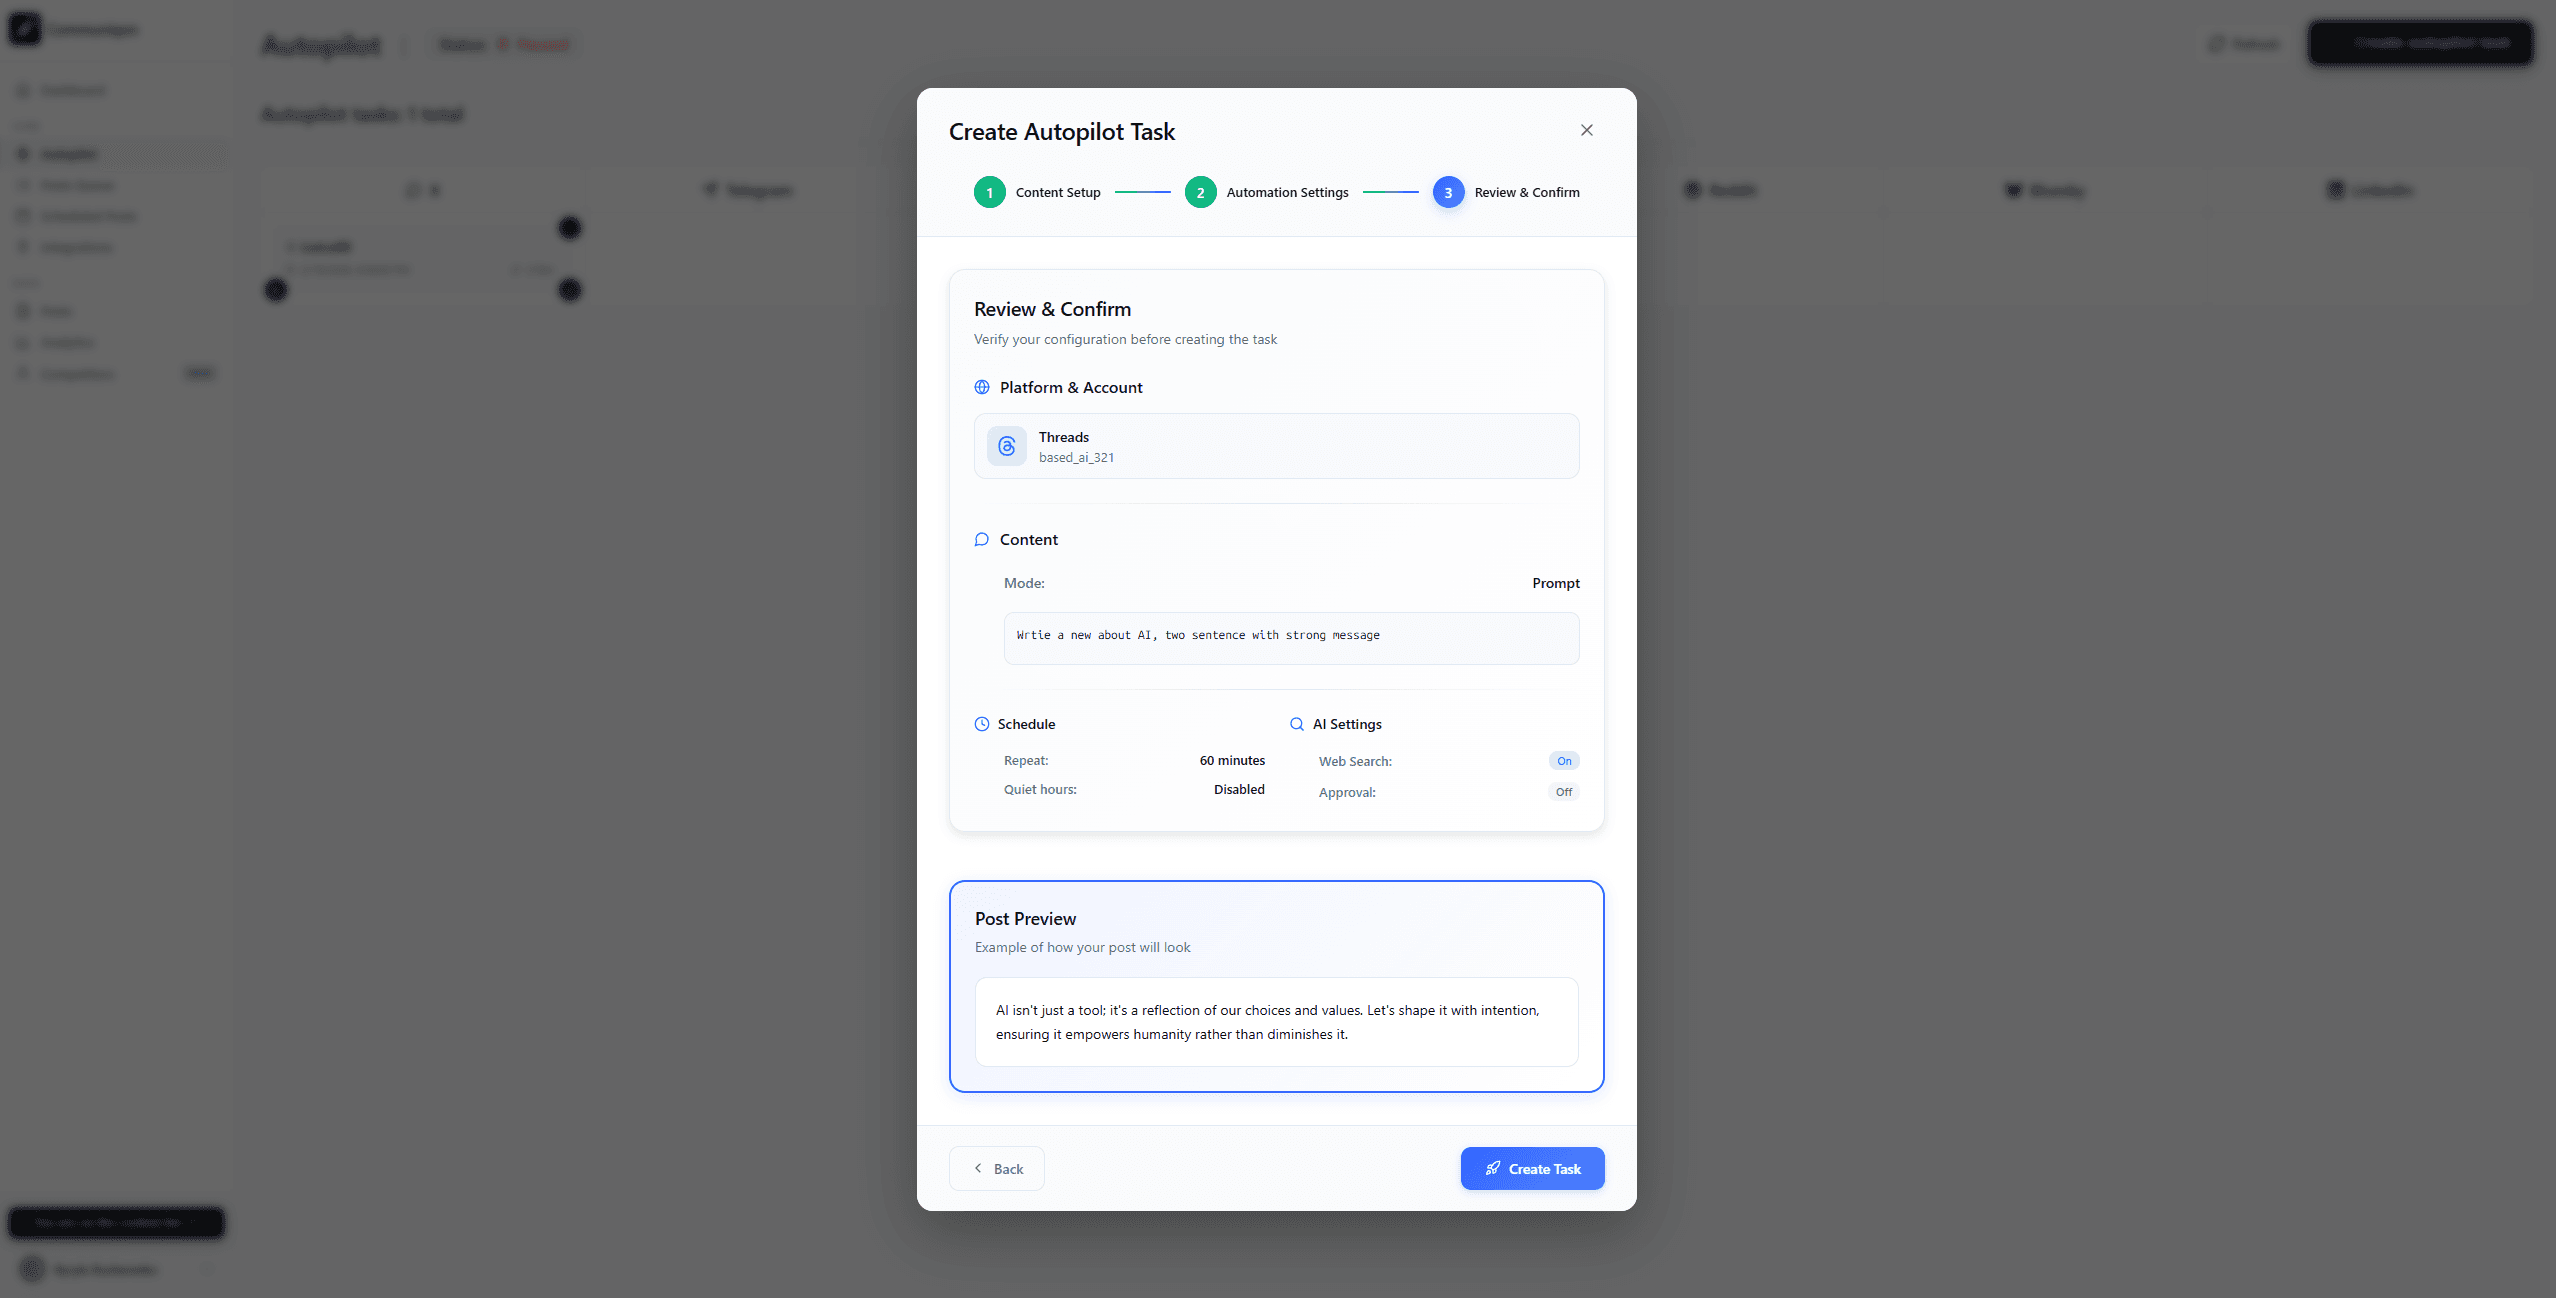Click the magnifier icon beside AI Settings

1296,723
